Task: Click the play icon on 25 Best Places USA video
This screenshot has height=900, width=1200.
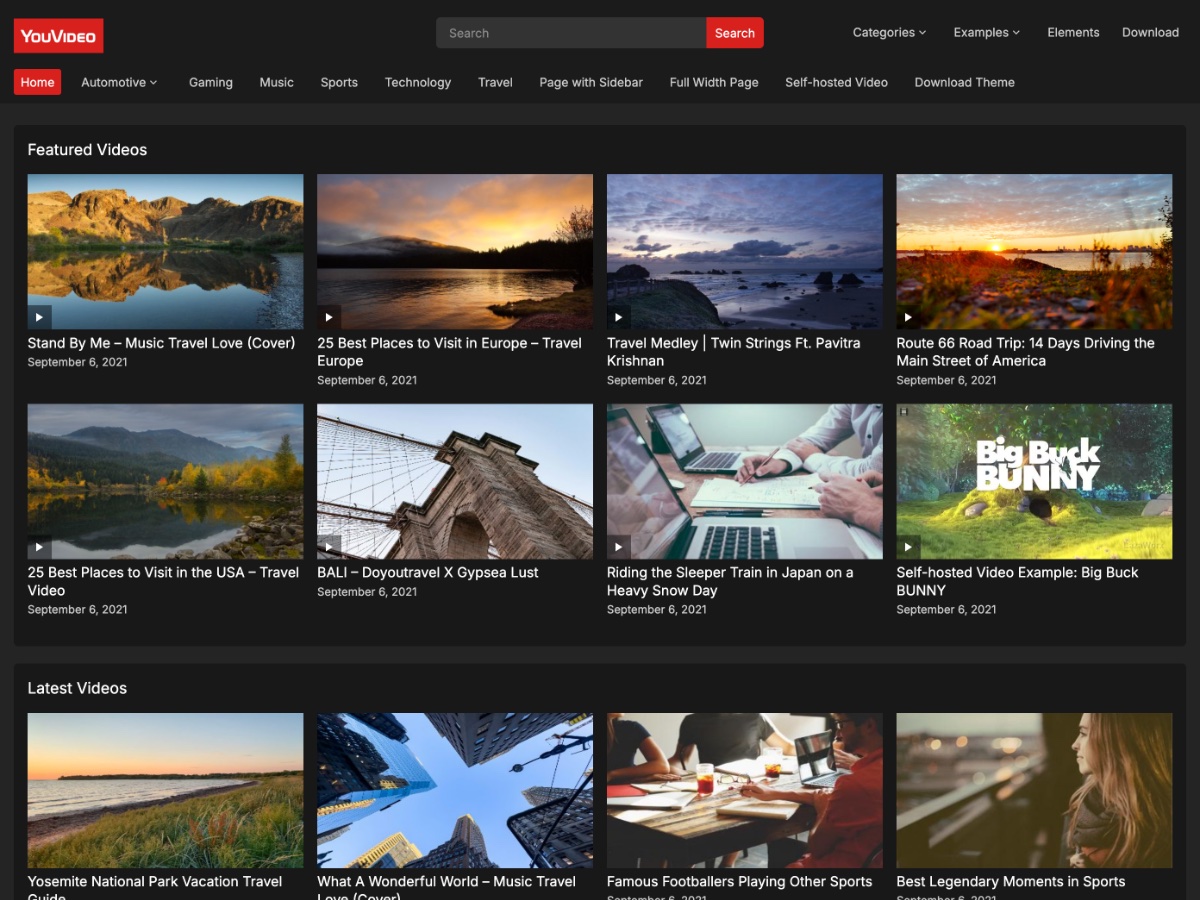Action: click(x=39, y=546)
